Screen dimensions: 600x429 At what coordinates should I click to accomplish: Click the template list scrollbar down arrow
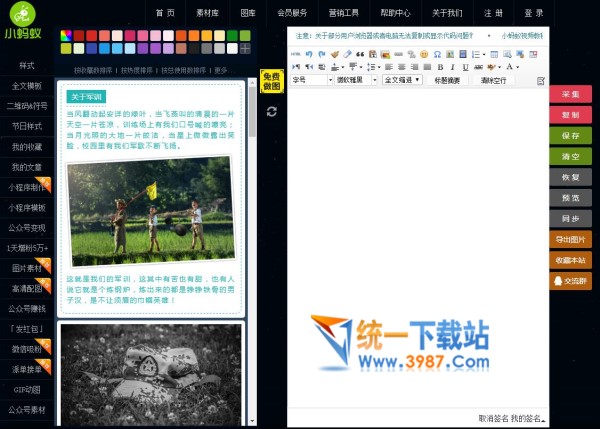[252, 421]
